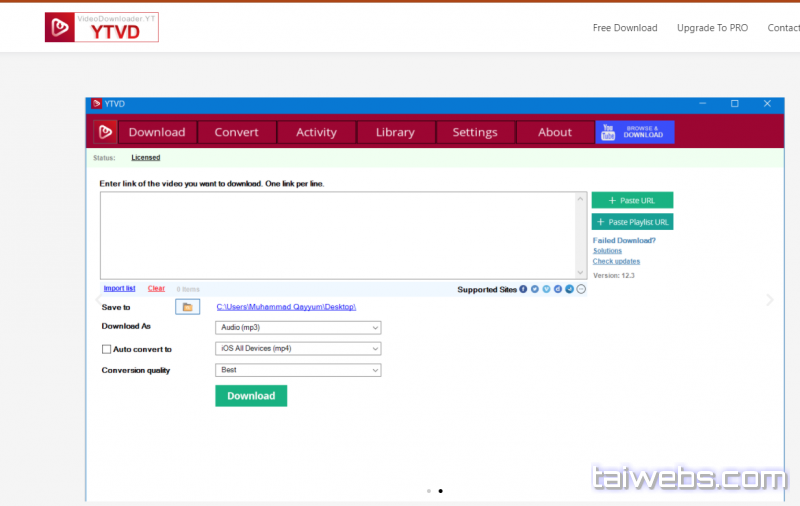Open the YouTube Browse & Download button
800x506 pixels.
(635, 132)
